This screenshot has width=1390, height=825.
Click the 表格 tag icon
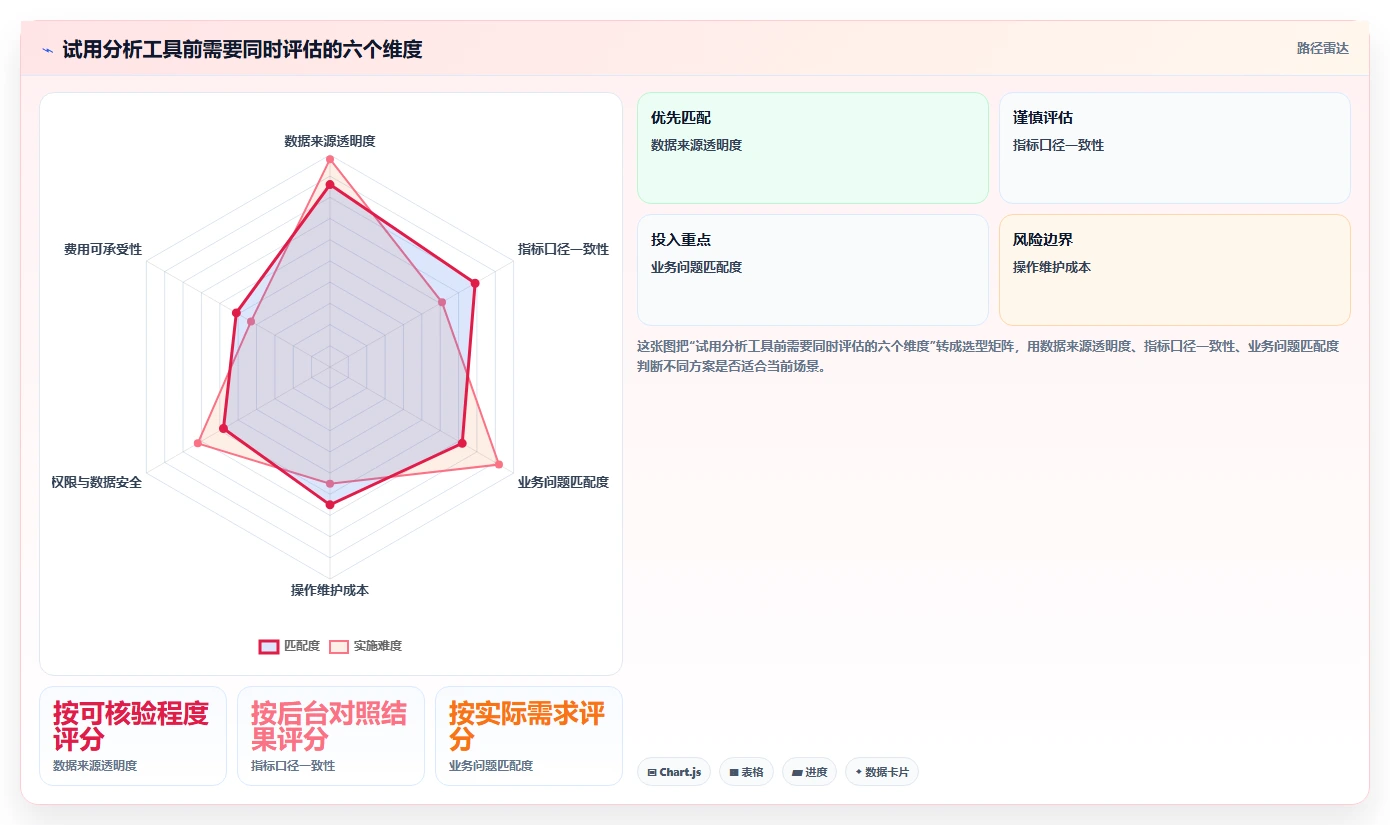[733, 772]
